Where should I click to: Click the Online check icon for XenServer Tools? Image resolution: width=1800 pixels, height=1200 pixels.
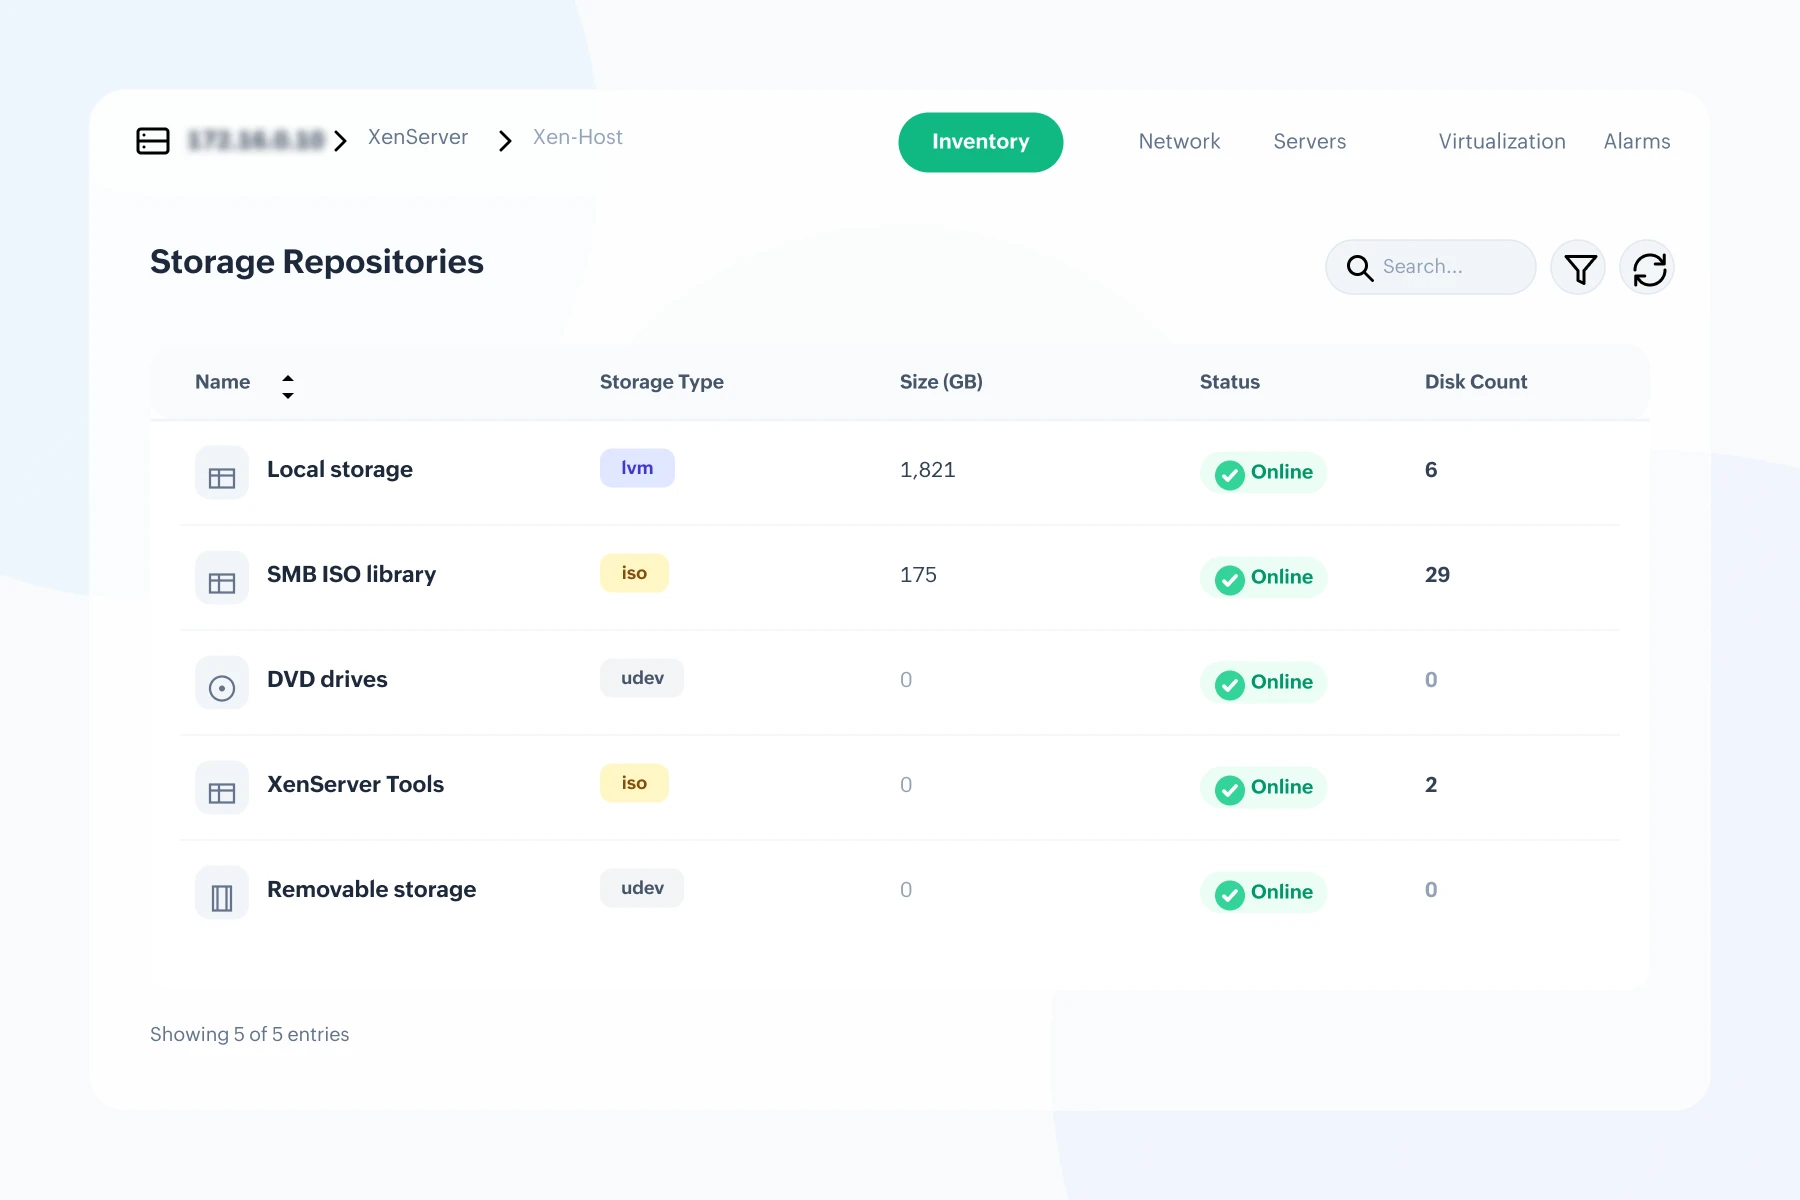click(1230, 789)
